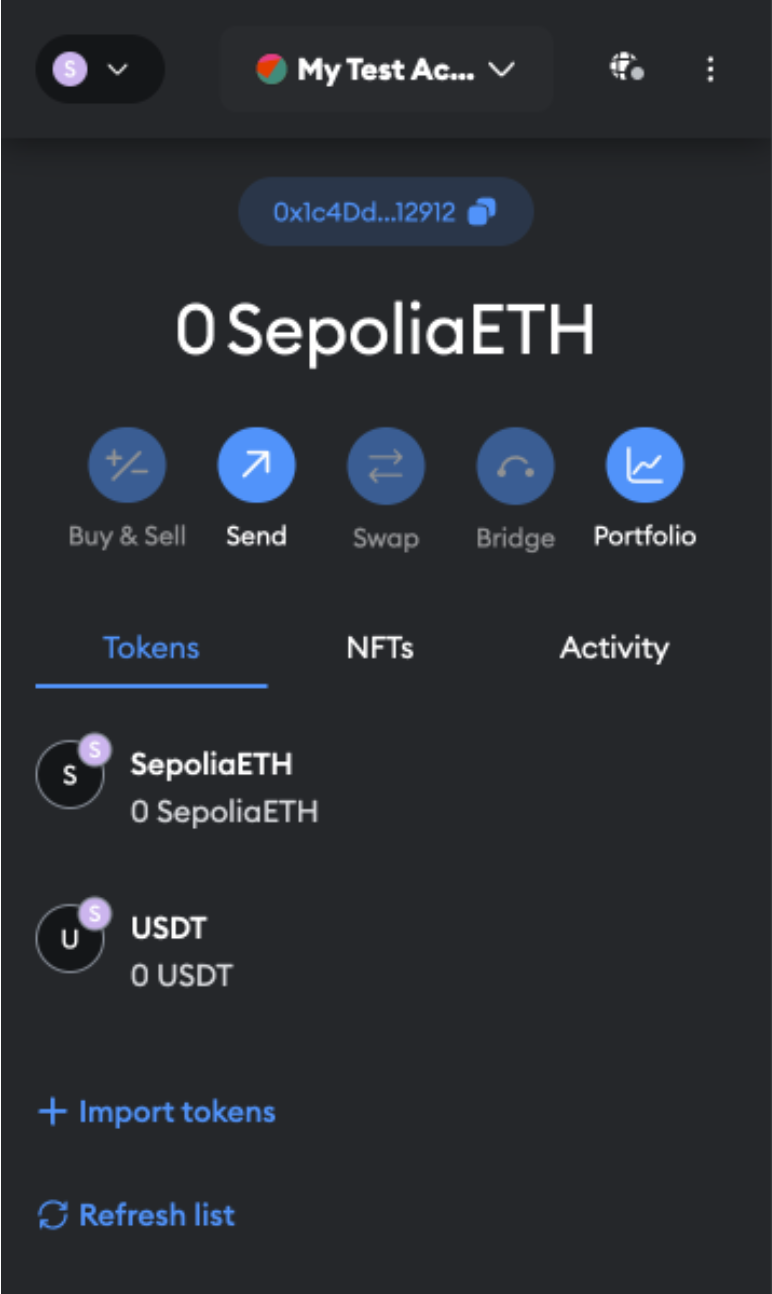Select the Tokens tab
Image resolution: width=772 pixels, height=1294 pixels.
pyautogui.click(x=151, y=648)
